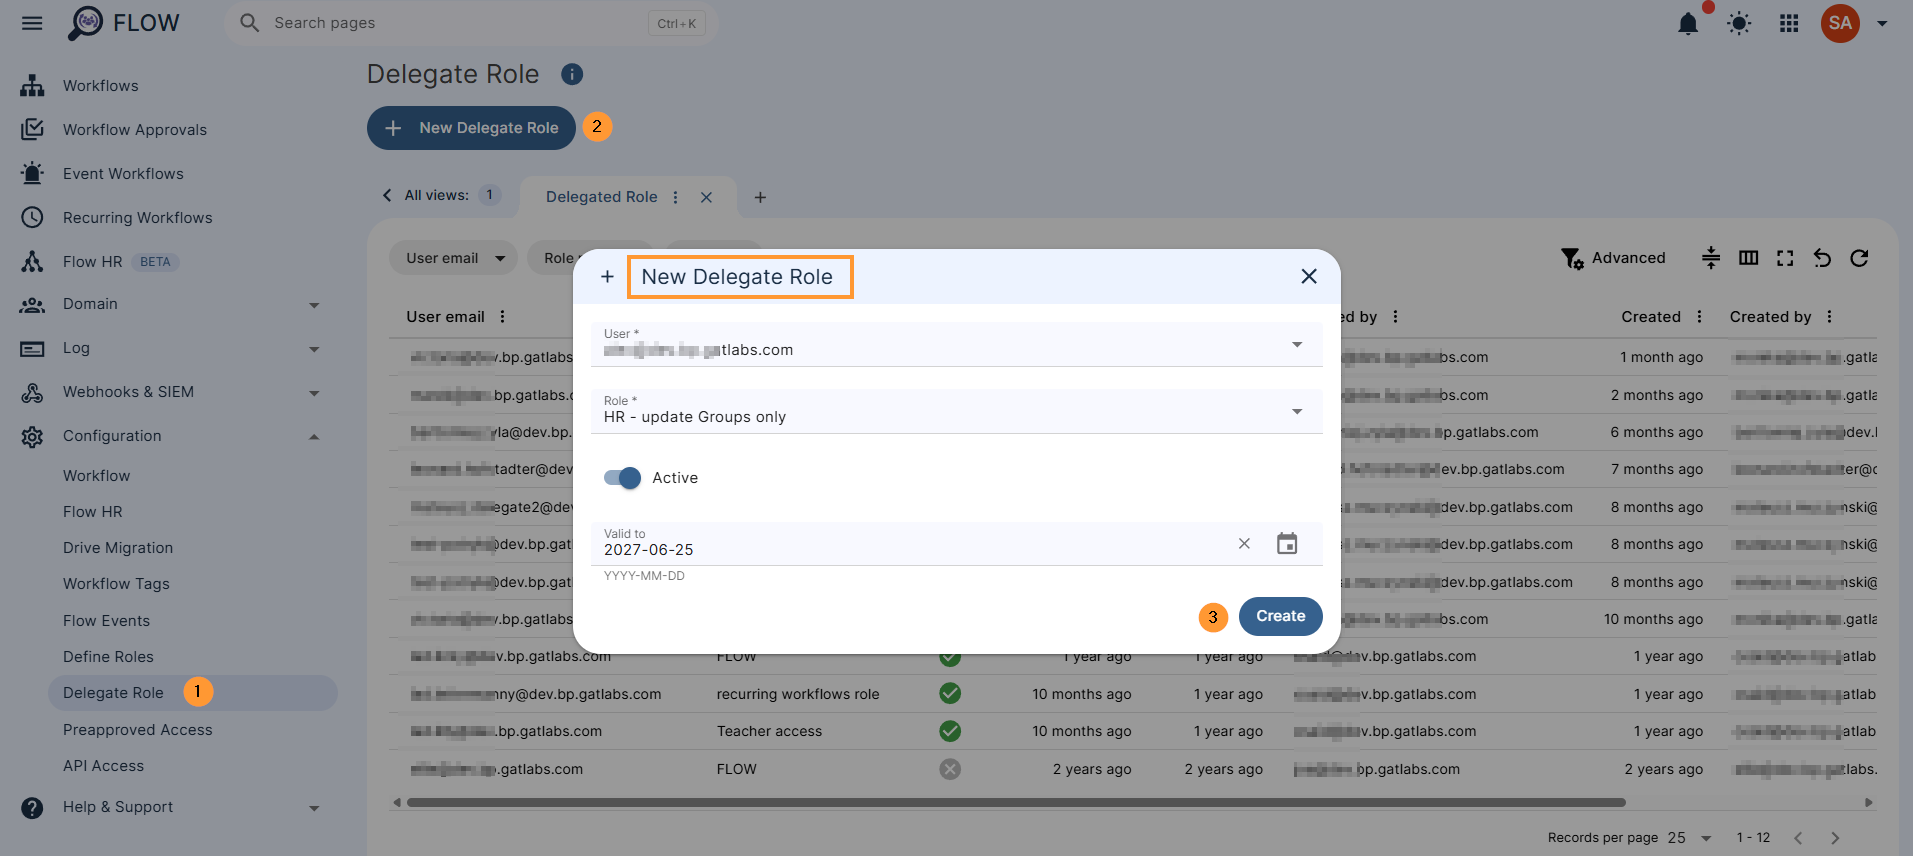Click the New Delegate Role button
The height and width of the screenshot is (856, 1913).
(471, 128)
